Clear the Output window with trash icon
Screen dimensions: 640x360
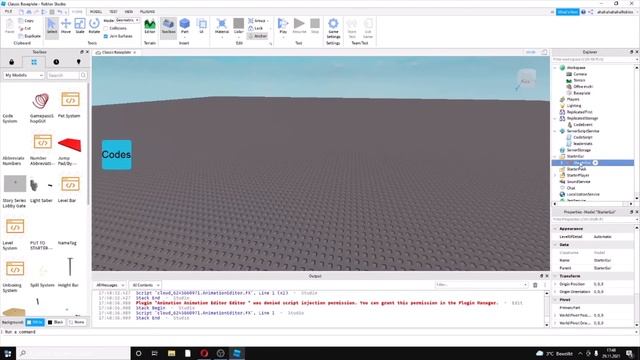(535, 285)
